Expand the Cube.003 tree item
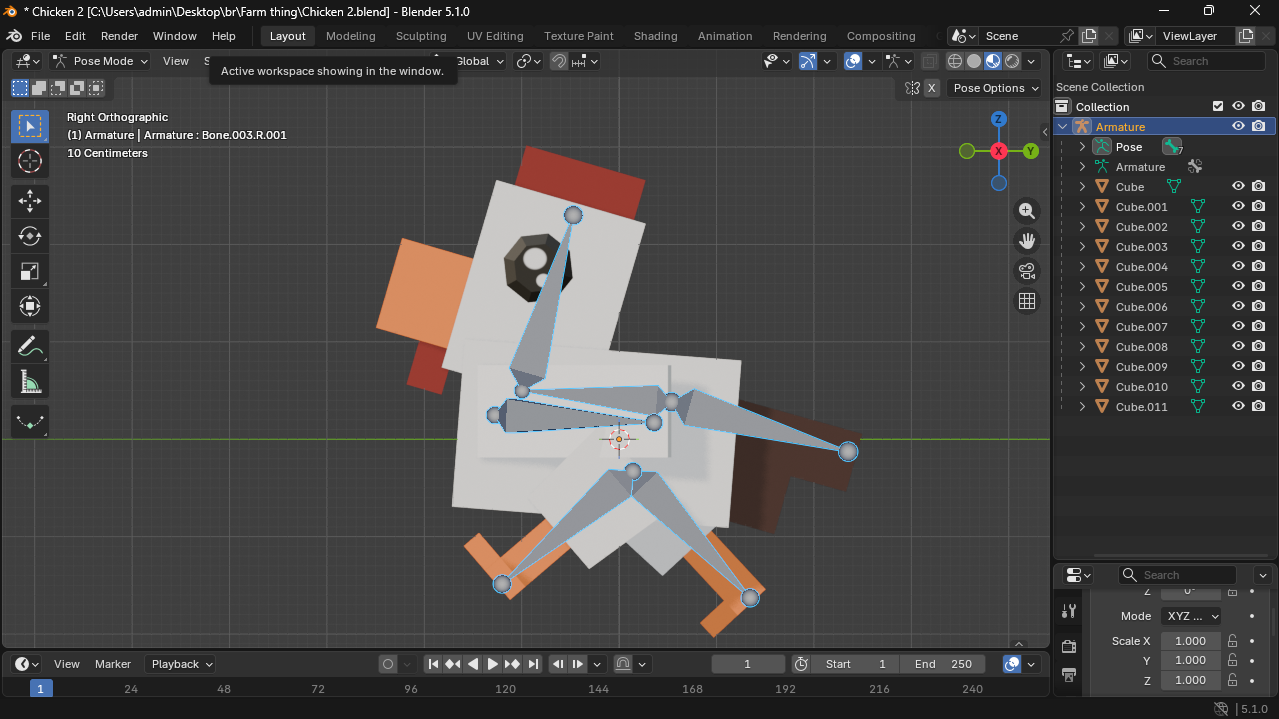 pyautogui.click(x=1082, y=247)
